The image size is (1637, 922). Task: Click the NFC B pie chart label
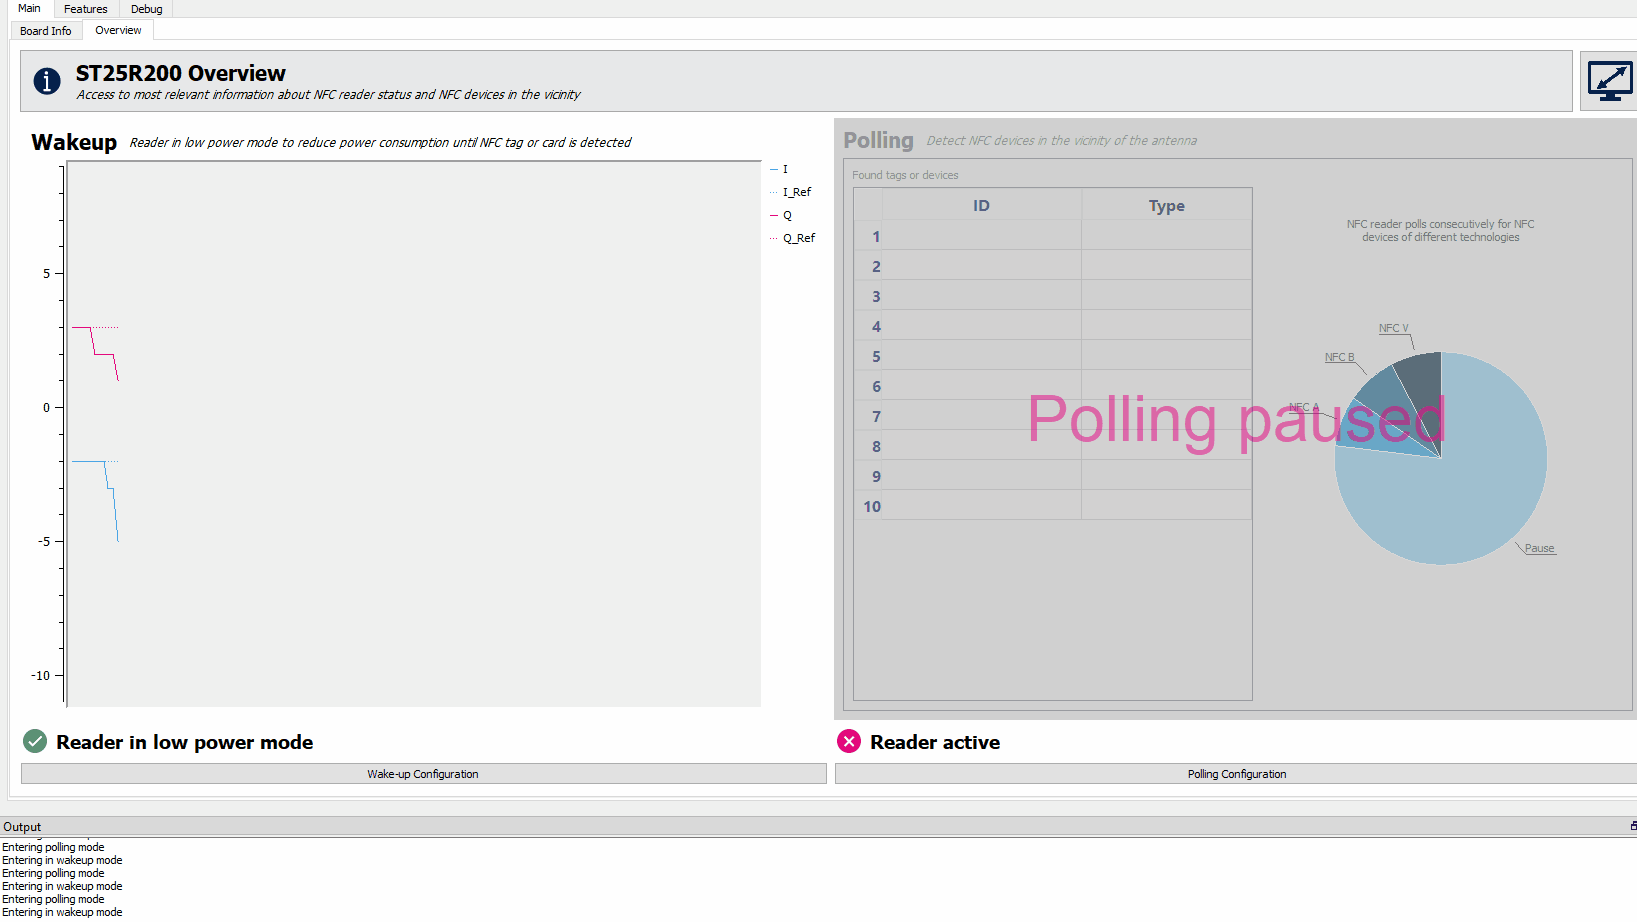pyautogui.click(x=1339, y=357)
